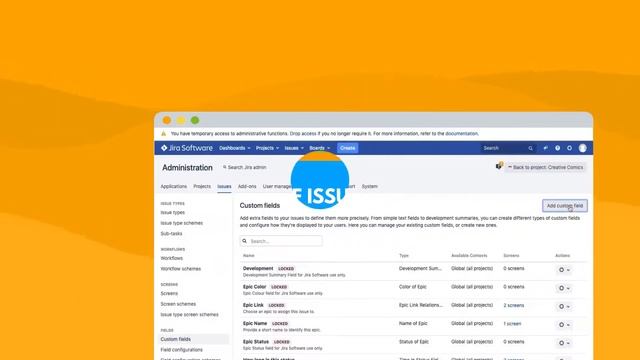The width and height of the screenshot is (640, 360).
Task: Open actions gear for Epic Color field
Action: tap(564, 288)
